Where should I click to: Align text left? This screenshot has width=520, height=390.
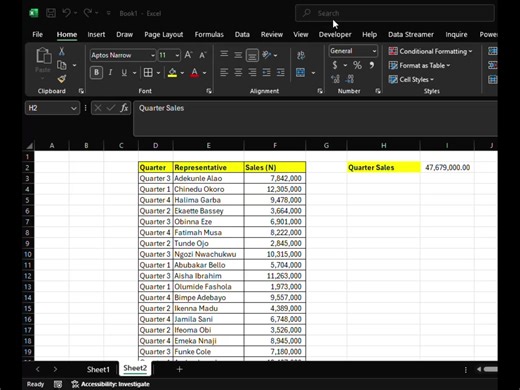click(224, 72)
